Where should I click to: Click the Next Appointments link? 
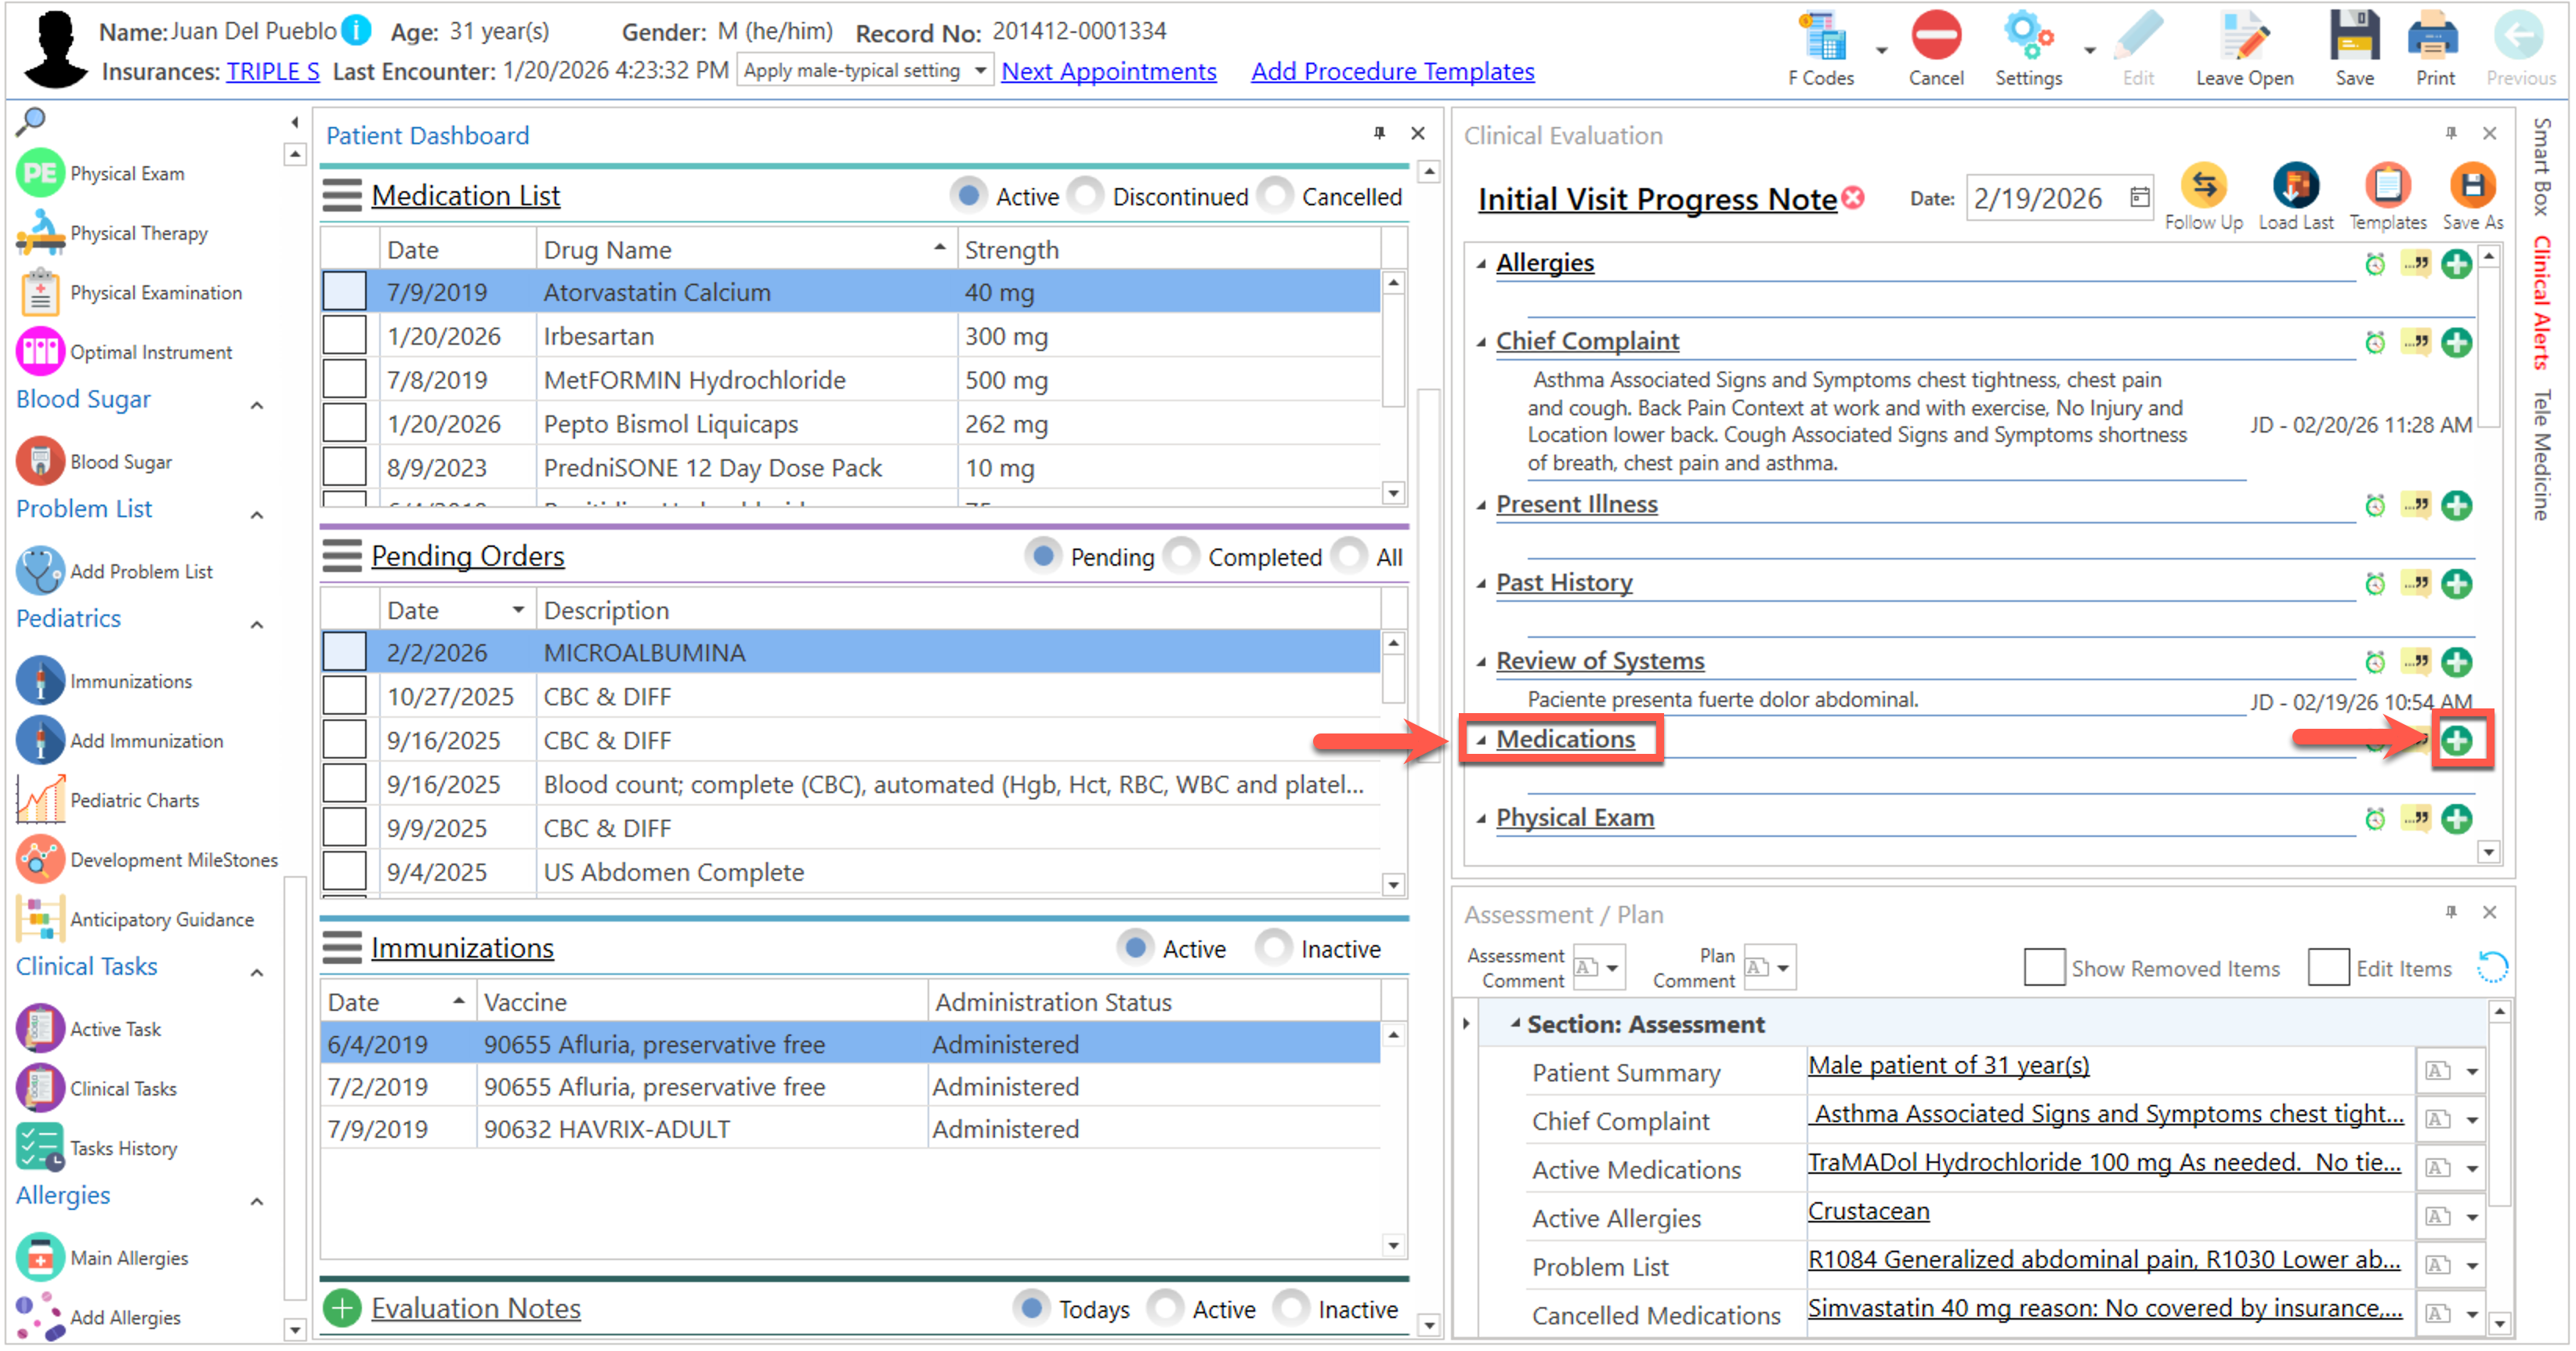tap(1108, 71)
